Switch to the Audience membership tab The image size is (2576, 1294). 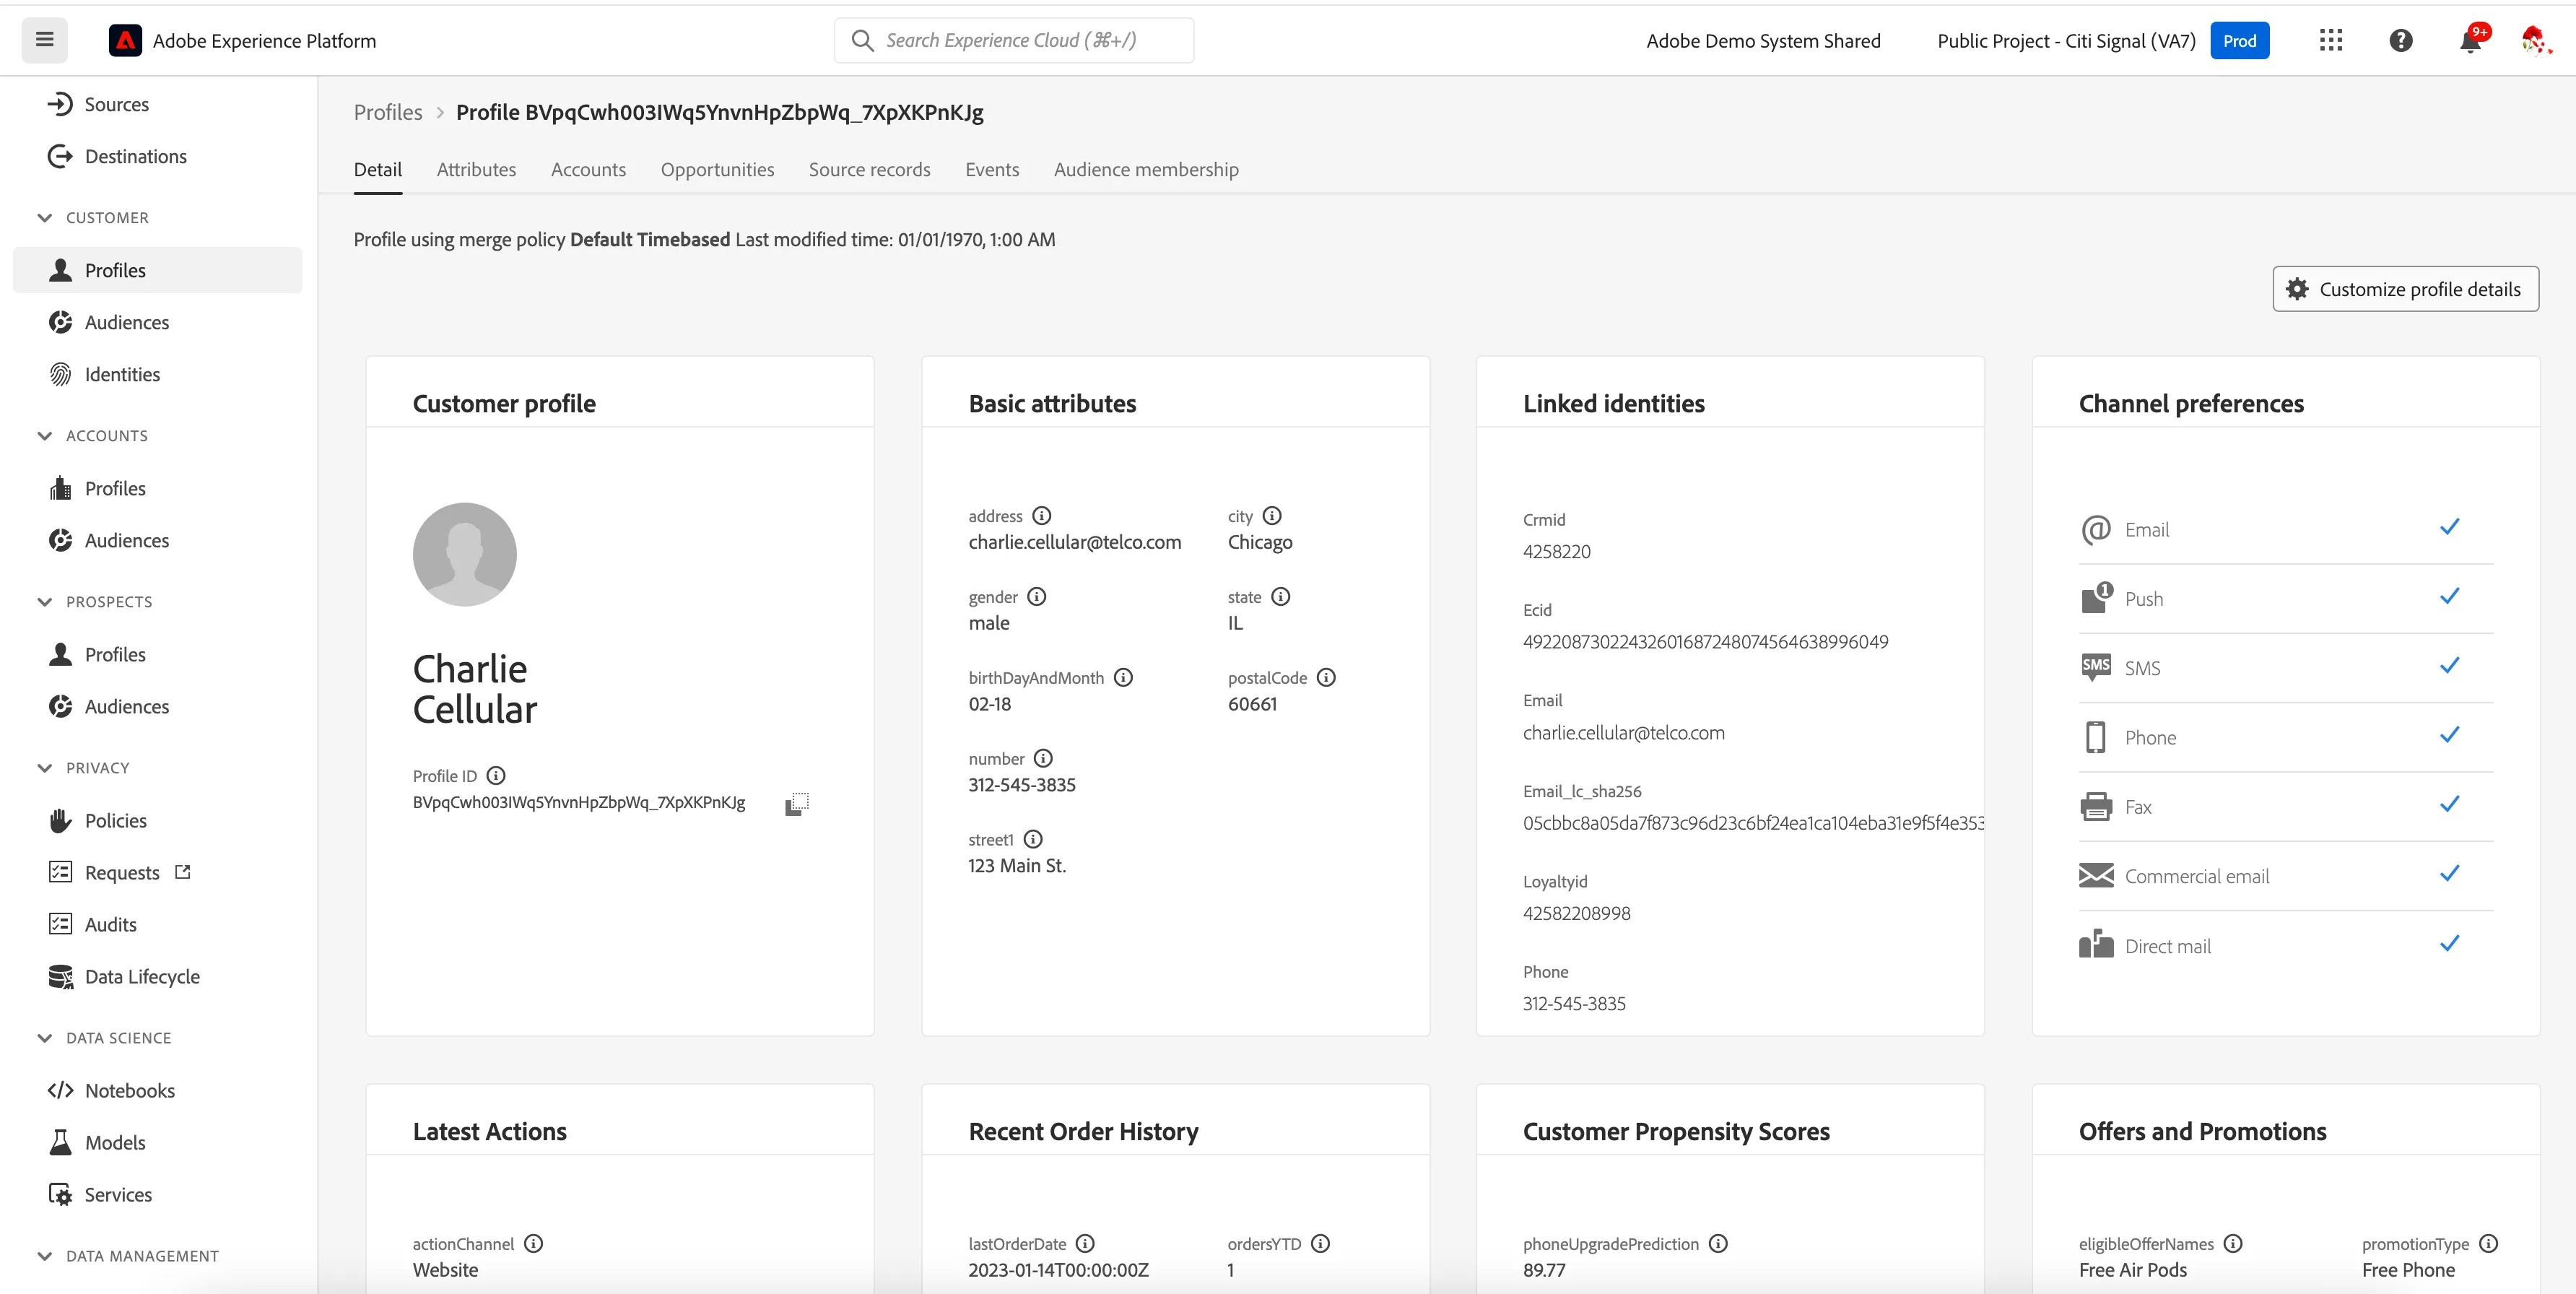1146,170
